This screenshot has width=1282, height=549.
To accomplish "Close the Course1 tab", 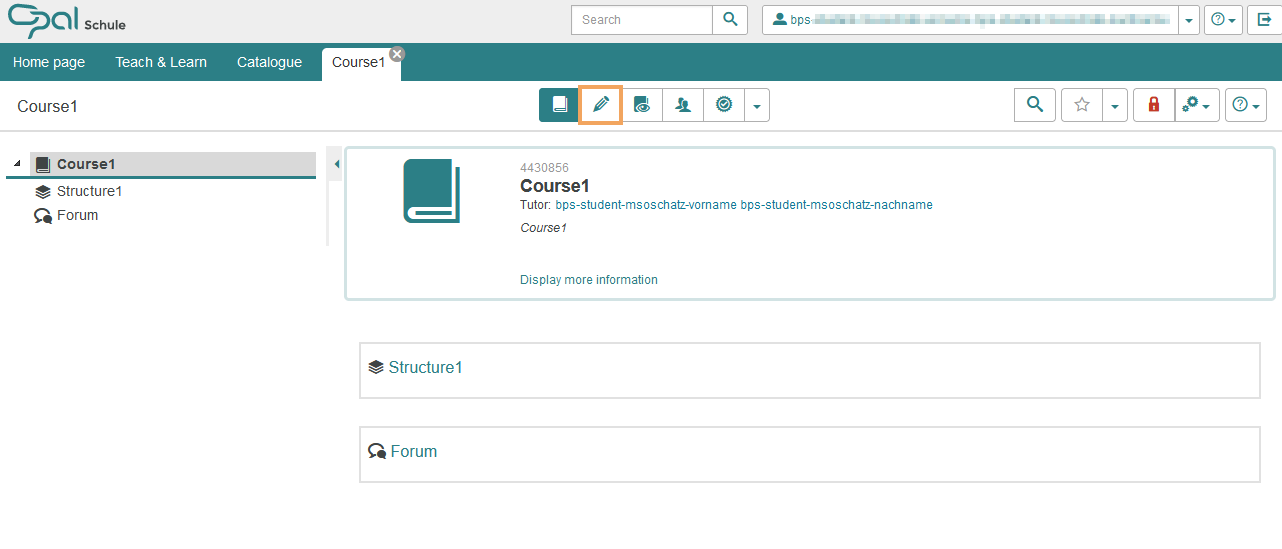I will (x=397, y=54).
